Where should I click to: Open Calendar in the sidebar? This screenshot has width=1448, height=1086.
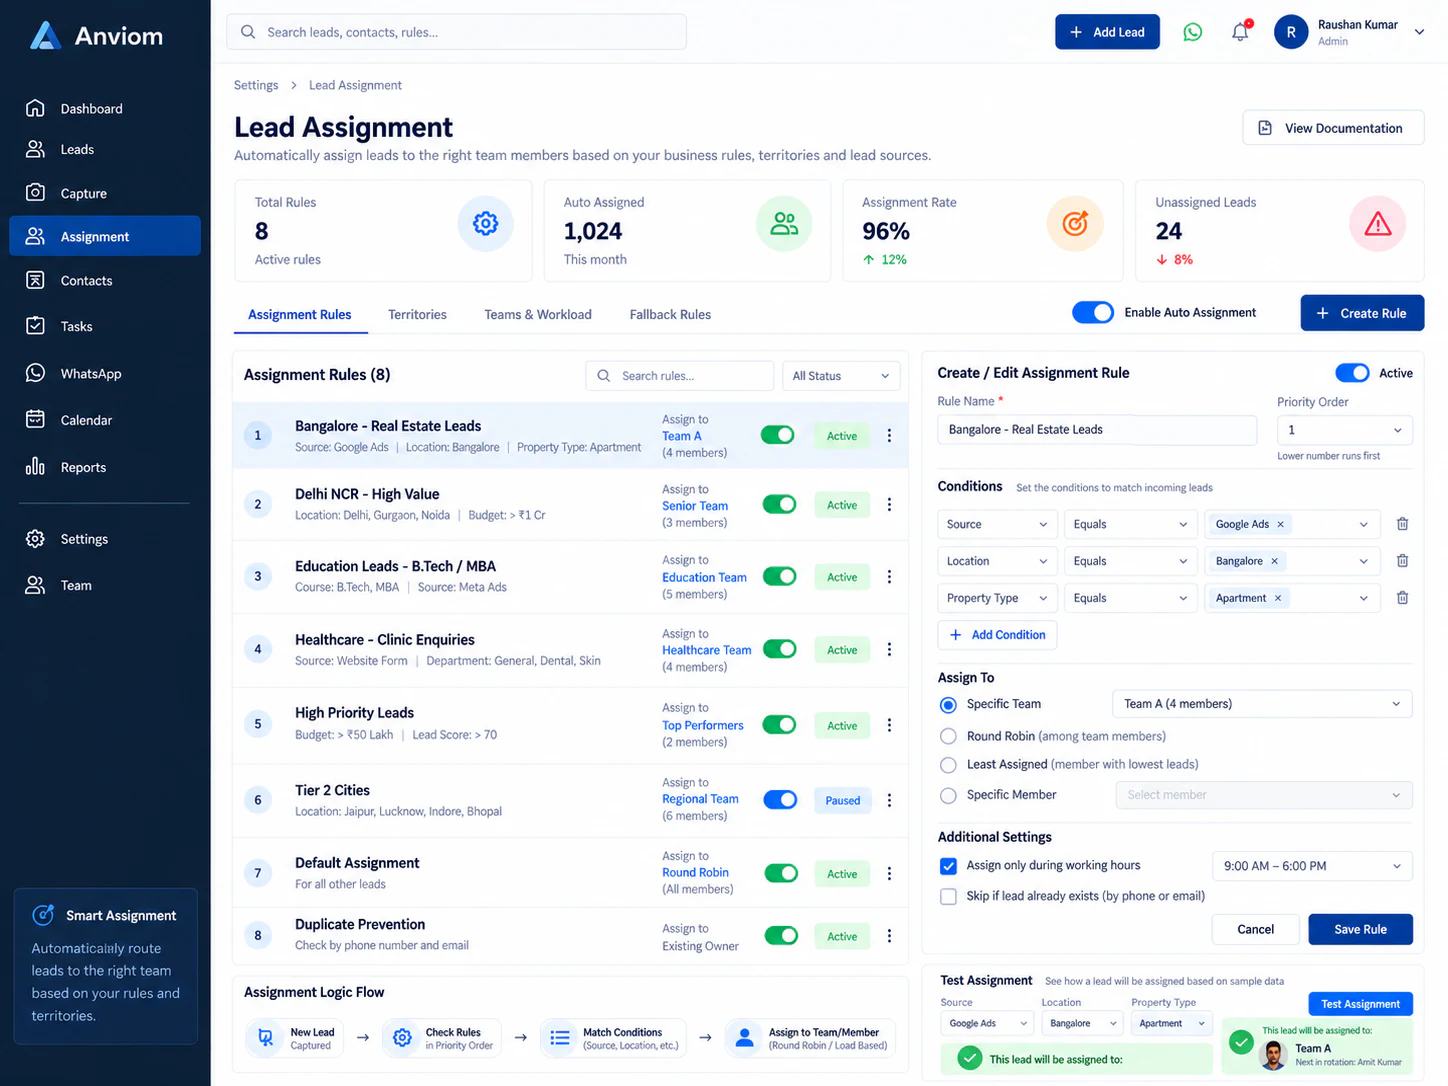pyautogui.click(x=105, y=420)
